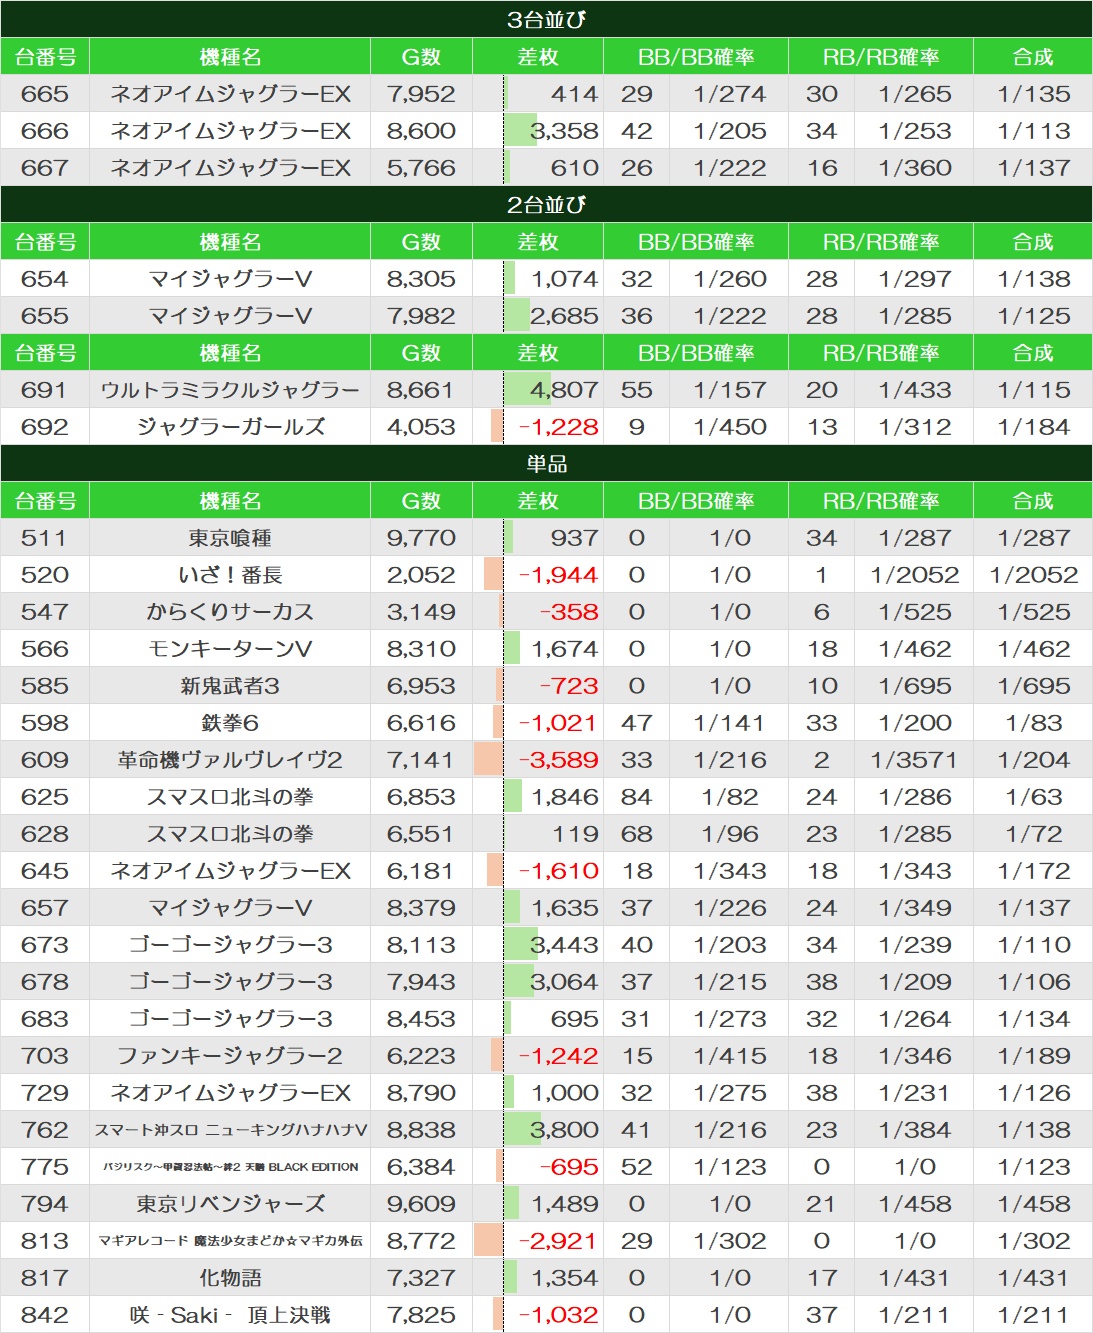Click game count 7,952
The height and width of the screenshot is (1333, 1093).
(x=421, y=94)
